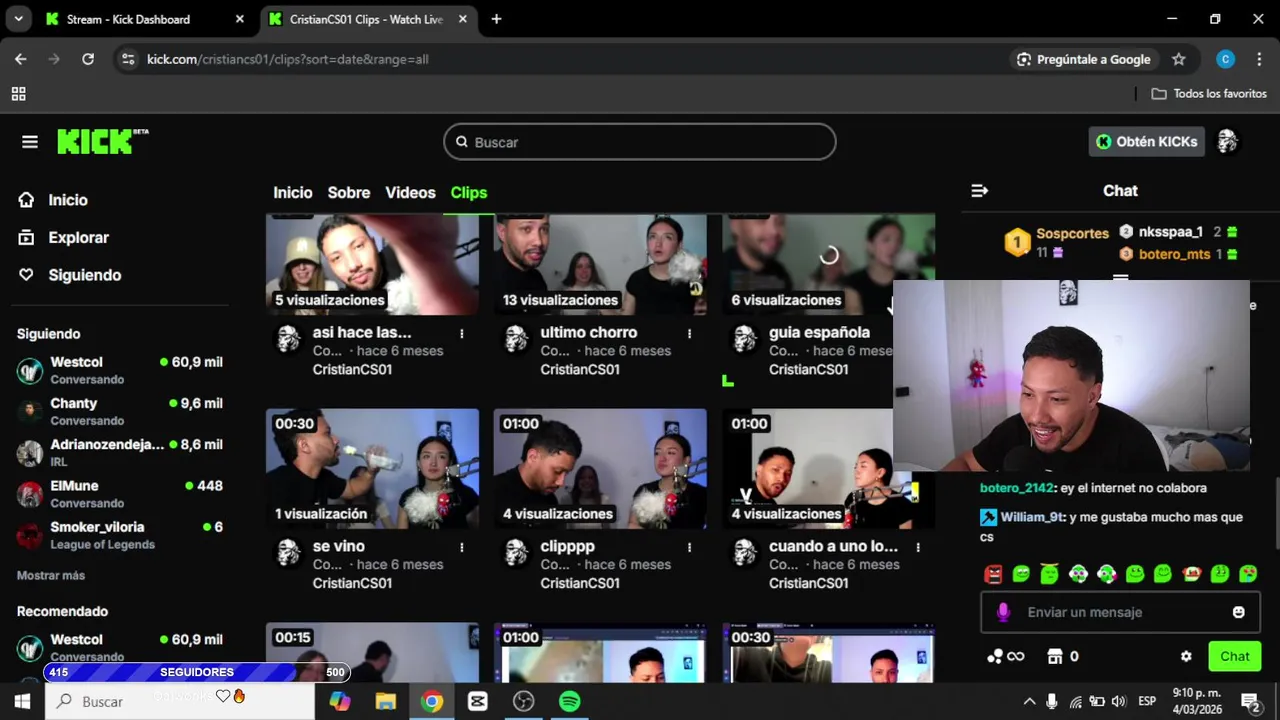The image size is (1280, 720).
Task: Bookmark this page with star icon
Action: [x=1179, y=59]
